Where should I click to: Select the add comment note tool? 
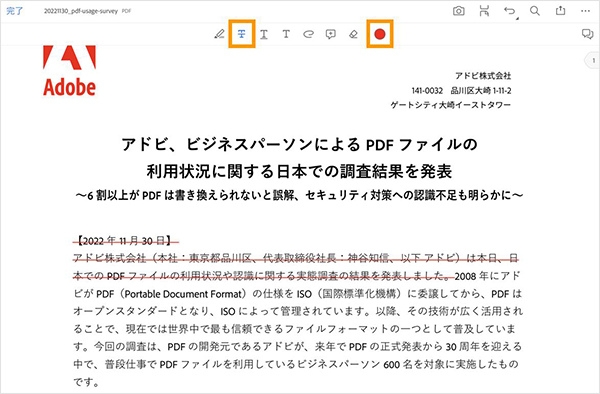[331, 34]
